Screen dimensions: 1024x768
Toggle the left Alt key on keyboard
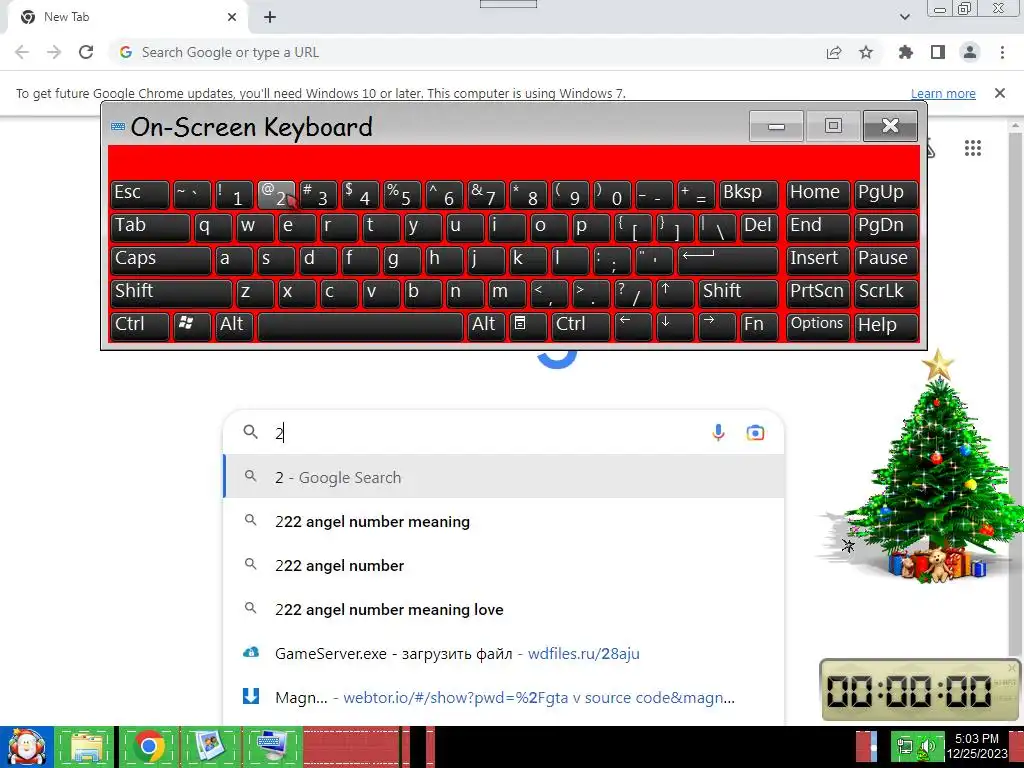tap(234, 326)
